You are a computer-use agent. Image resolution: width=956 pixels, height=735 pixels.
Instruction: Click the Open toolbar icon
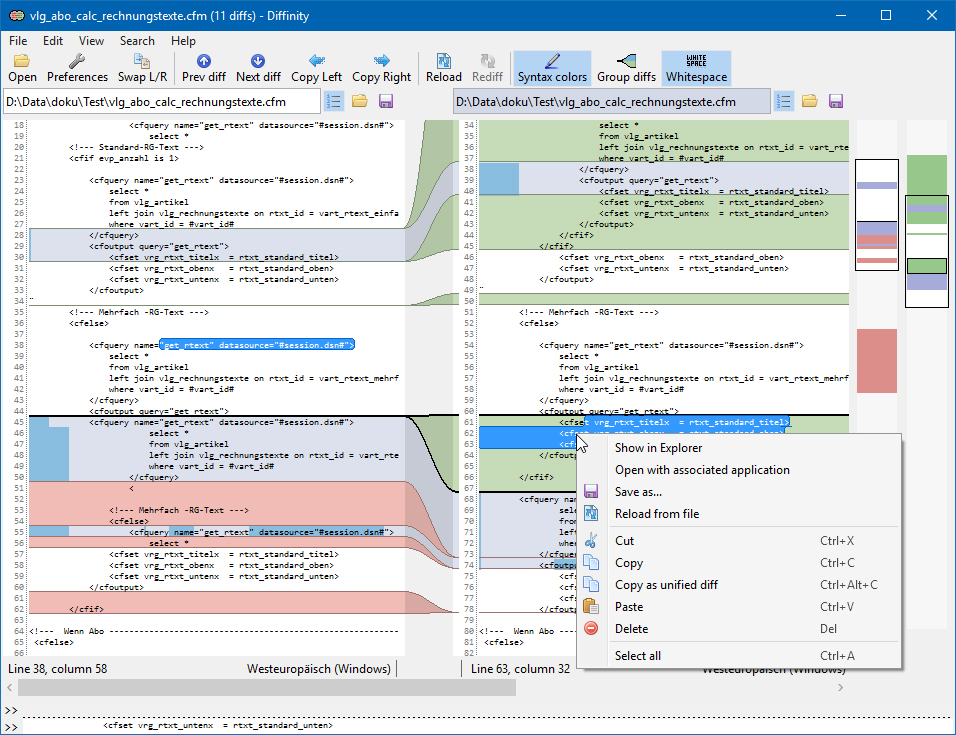[x=22, y=68]
